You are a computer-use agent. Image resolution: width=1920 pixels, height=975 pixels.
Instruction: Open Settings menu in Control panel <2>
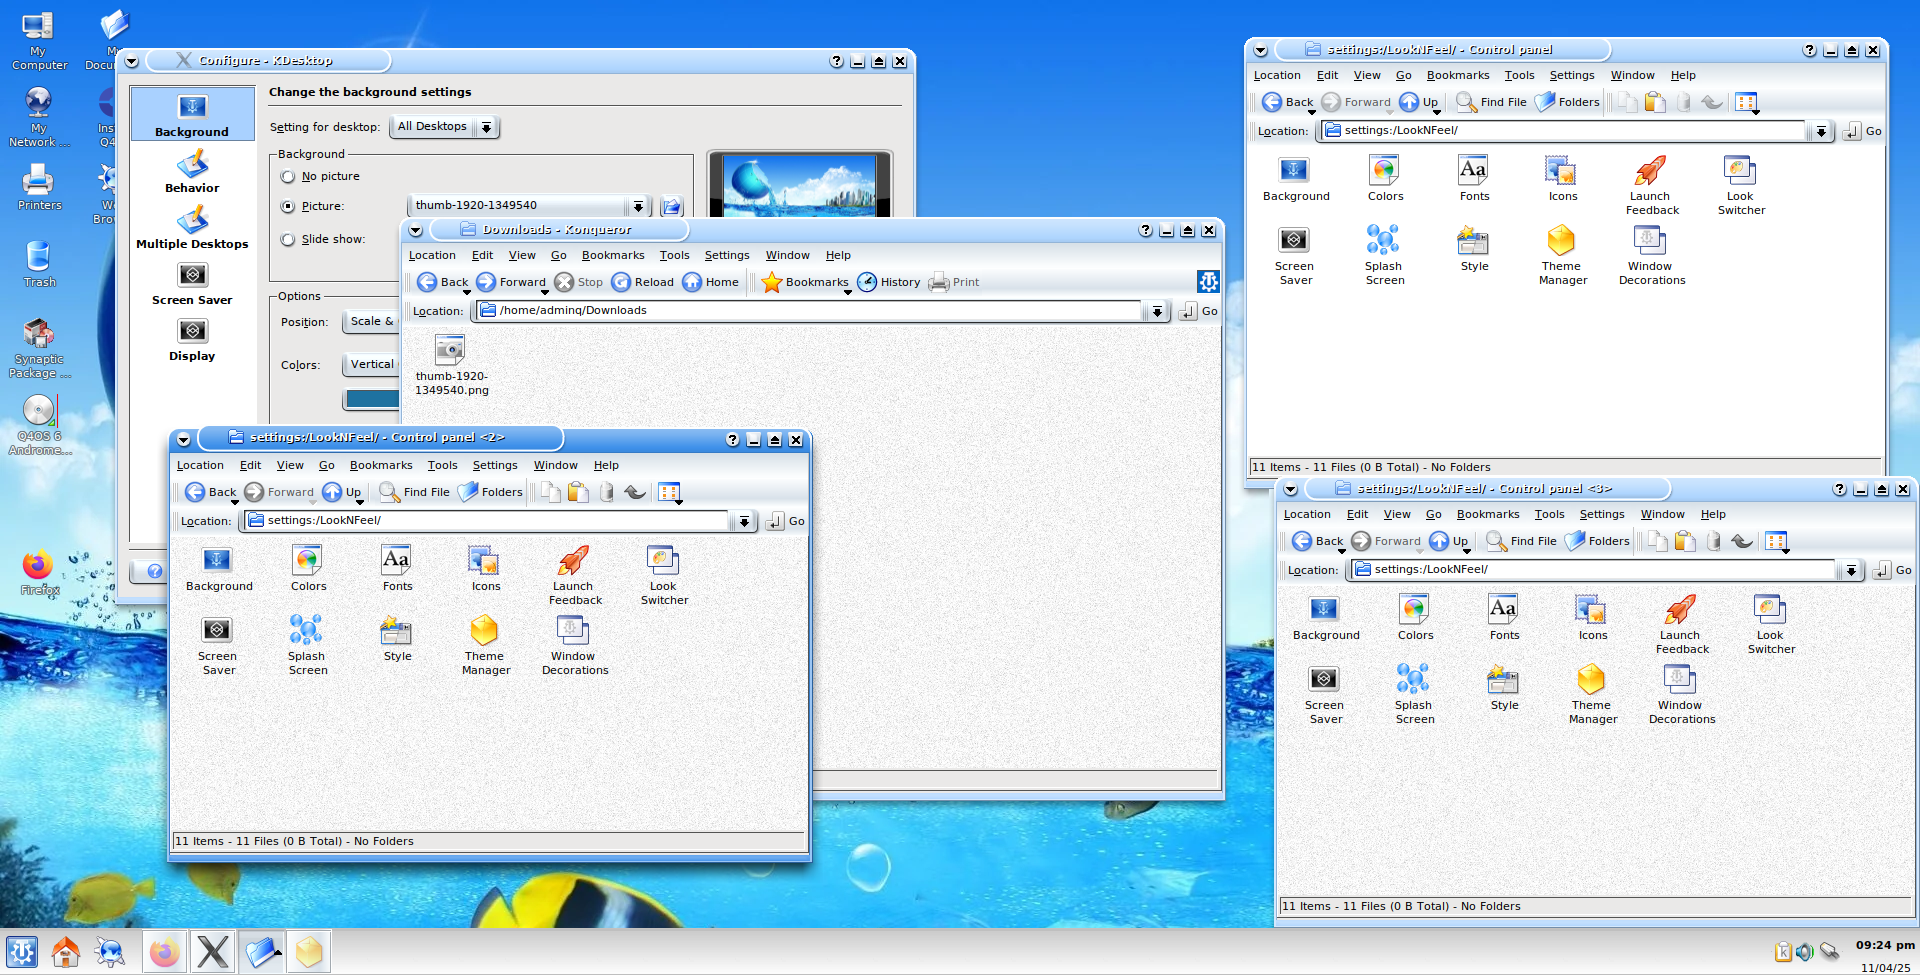point(495,465)
